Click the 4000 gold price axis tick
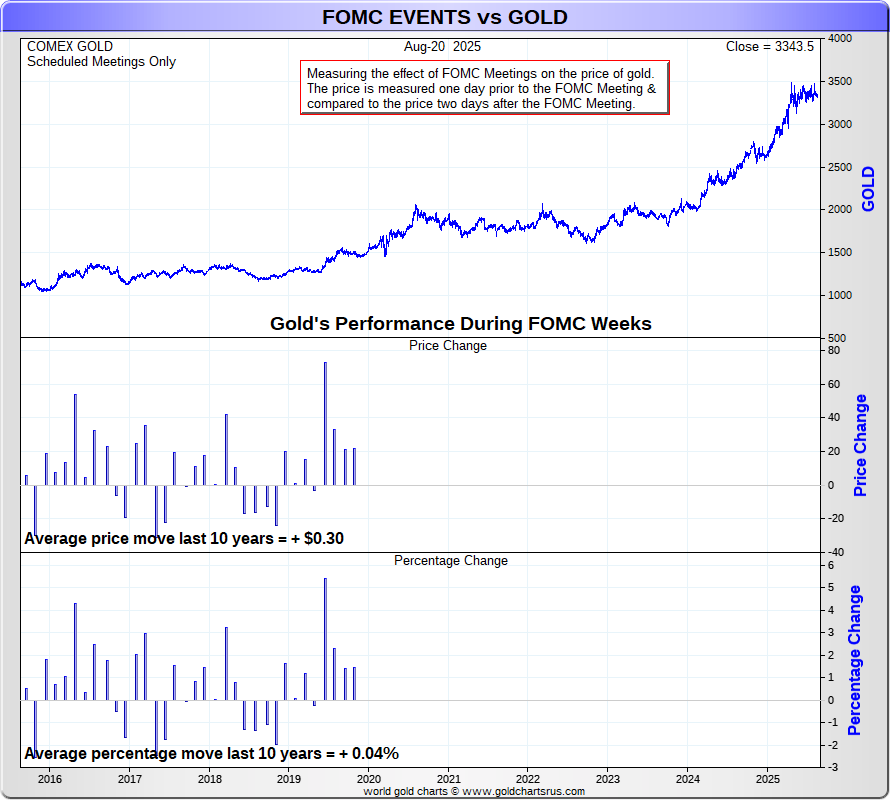The image size is (890, 800). [x=840, y=39]
